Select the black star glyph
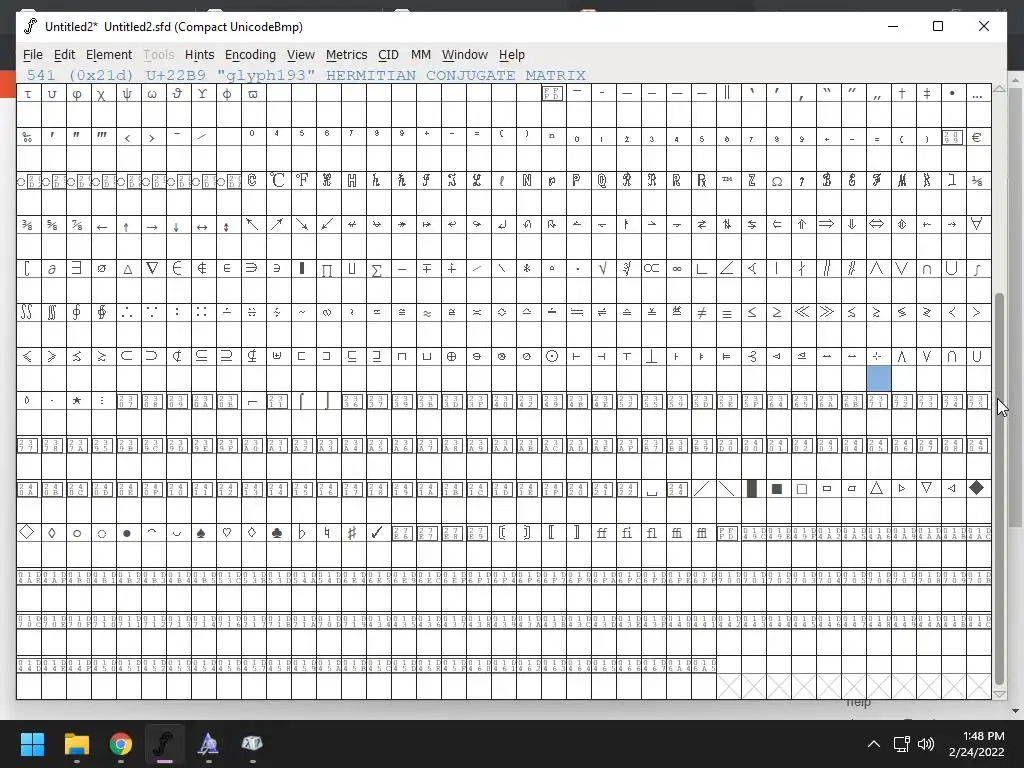Image resolution: width=1024 pixels, height=768 pixels. [76, 400]
